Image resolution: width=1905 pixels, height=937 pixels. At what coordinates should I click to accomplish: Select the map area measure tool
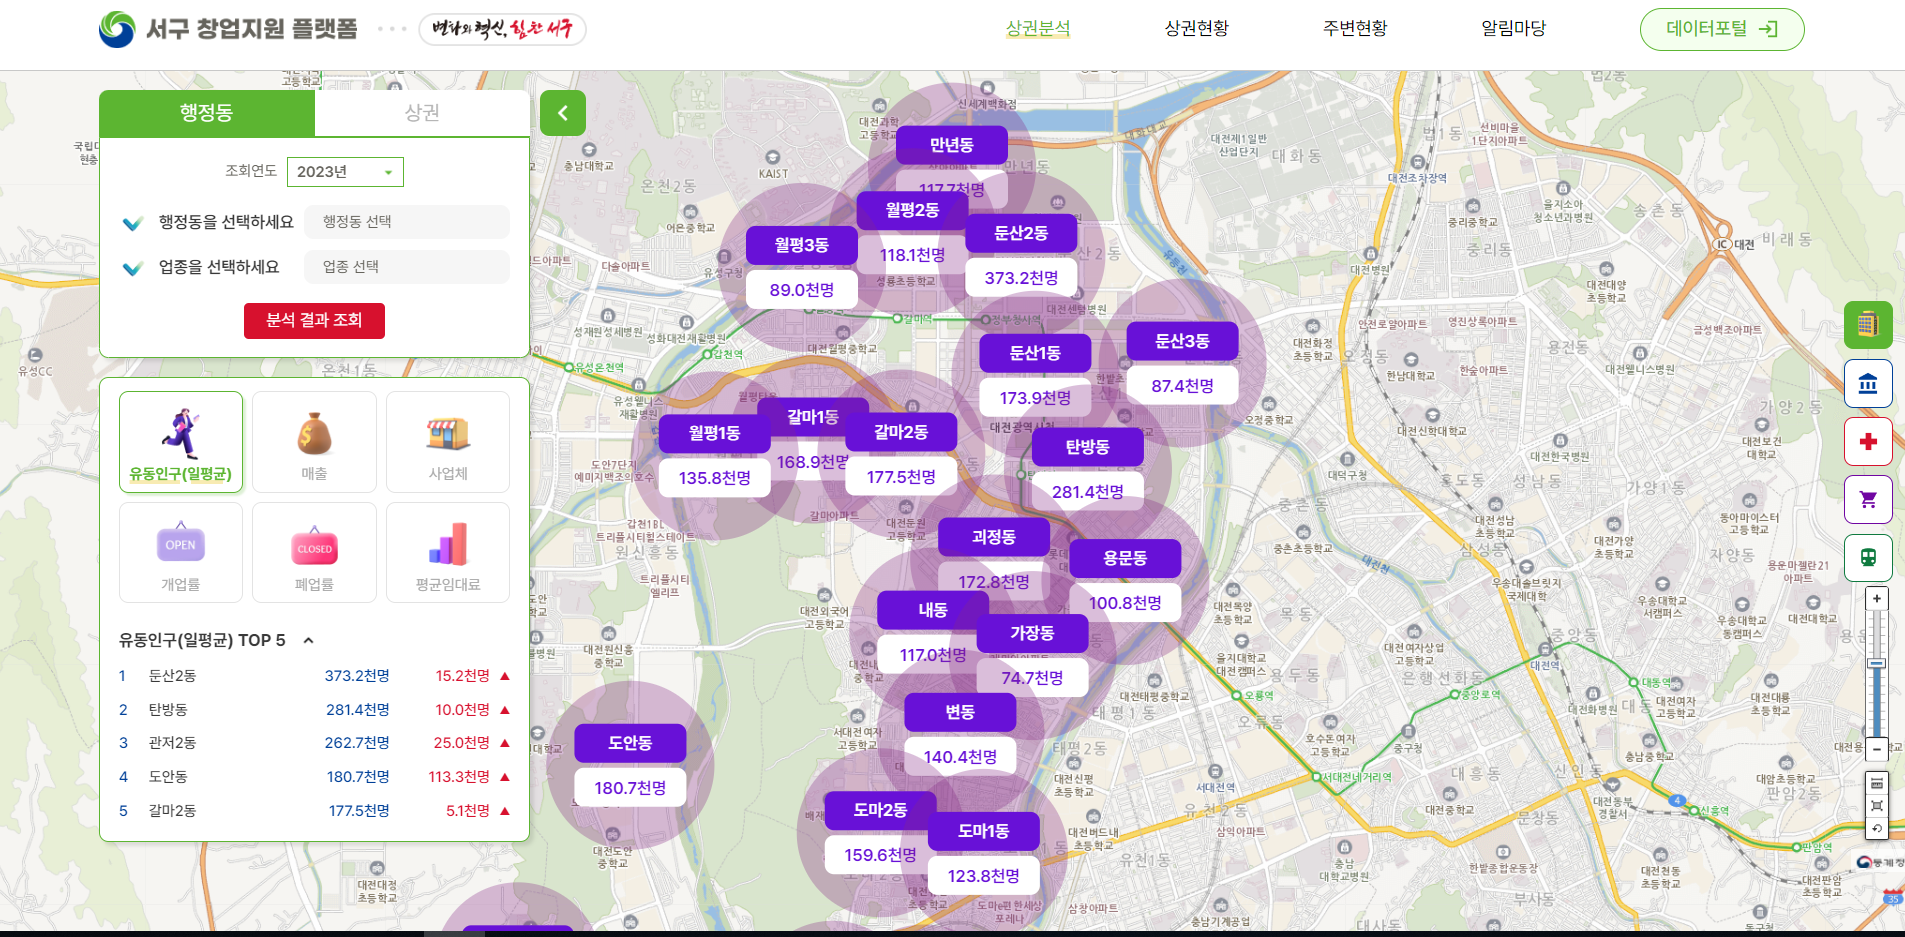pyautogui.click(x=1877, y=805)
